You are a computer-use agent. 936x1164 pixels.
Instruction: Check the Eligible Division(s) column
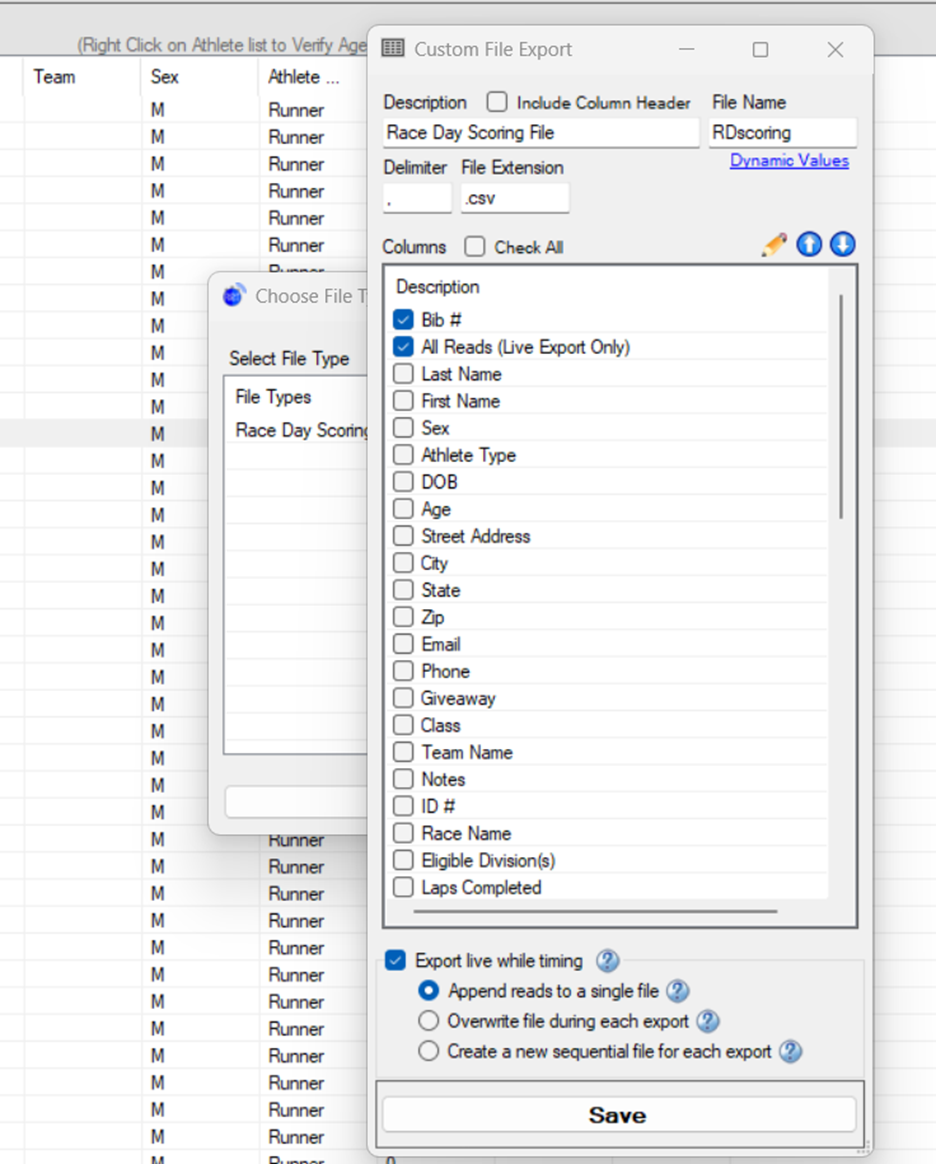pos(403,860)
